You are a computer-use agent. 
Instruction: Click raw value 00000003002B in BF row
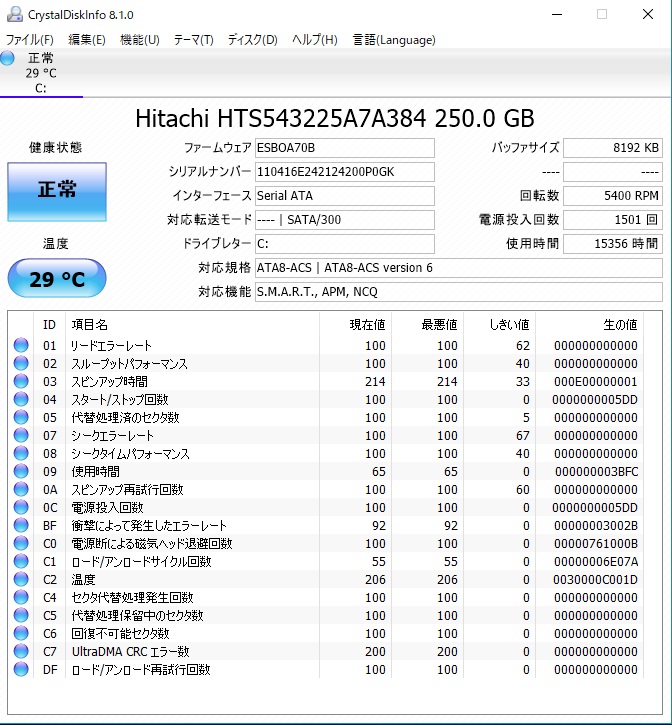point(596,525)
